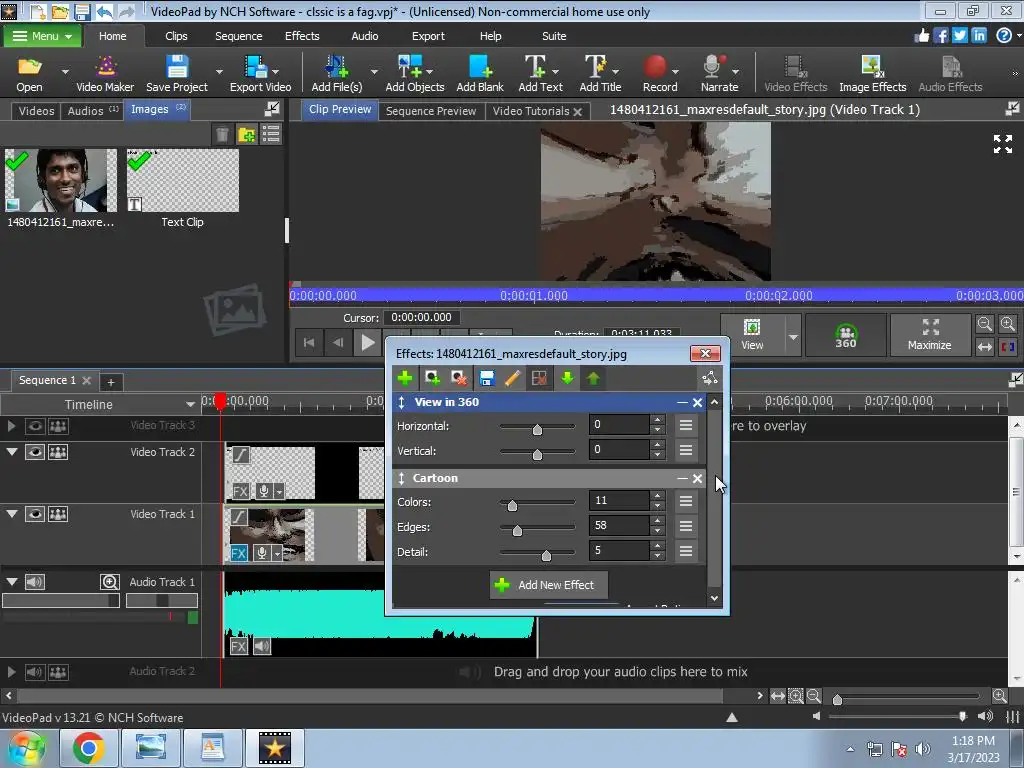The width and height of the screenshot is (1024, 768).
Task: Switch to the Clips ribbon tab
Action: tap(176, 36)
